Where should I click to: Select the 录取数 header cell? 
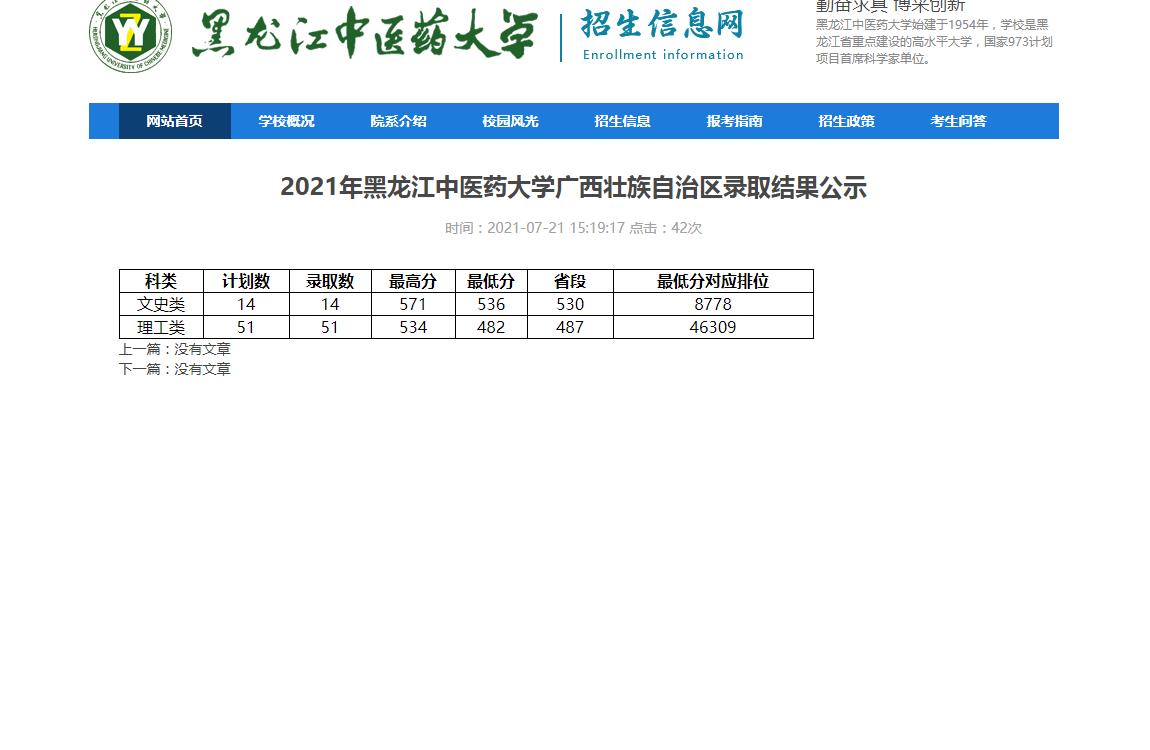[331, 281]
